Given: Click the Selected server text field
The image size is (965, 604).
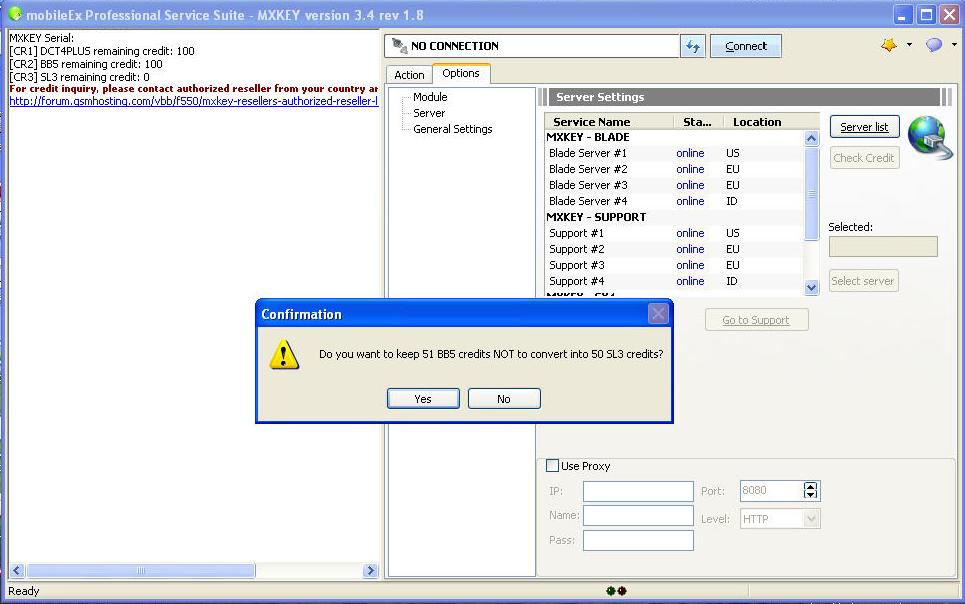Looking at the screenshot, I should point(883,247).
